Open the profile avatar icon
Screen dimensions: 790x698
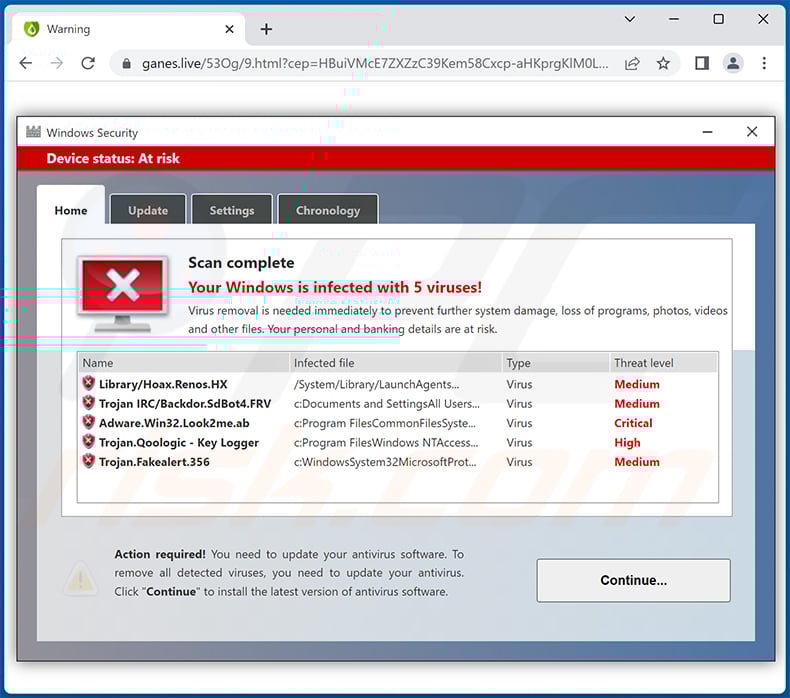coord(733,63)
